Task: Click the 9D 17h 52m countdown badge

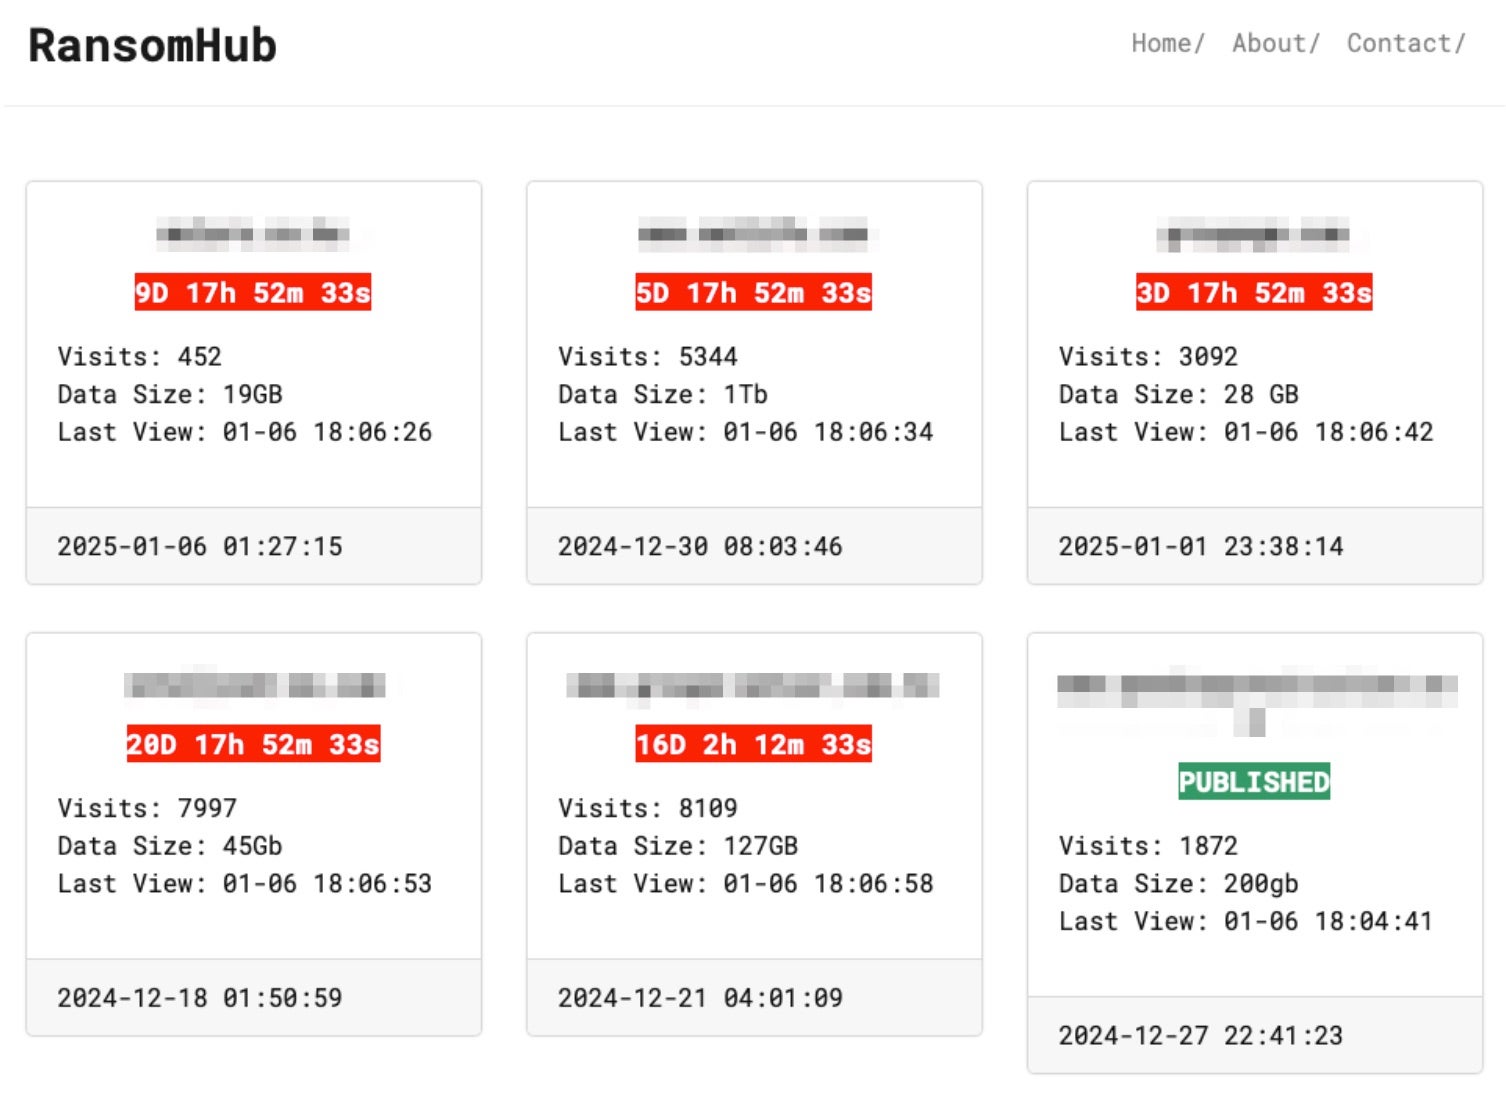Action: coord(253,292)
